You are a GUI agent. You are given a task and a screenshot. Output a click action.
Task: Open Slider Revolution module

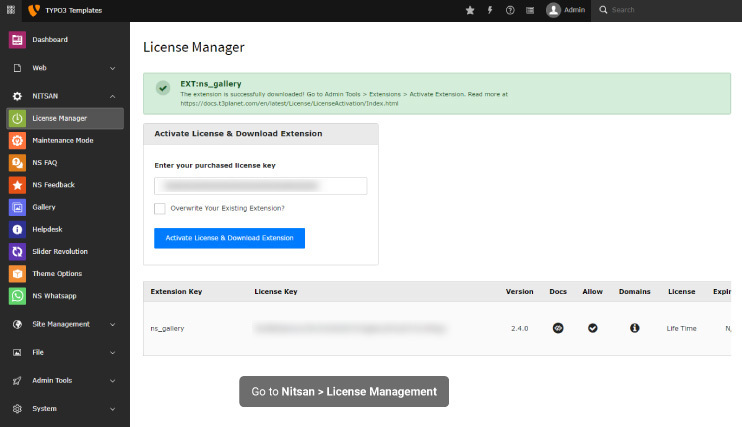[x=60, y=252]
